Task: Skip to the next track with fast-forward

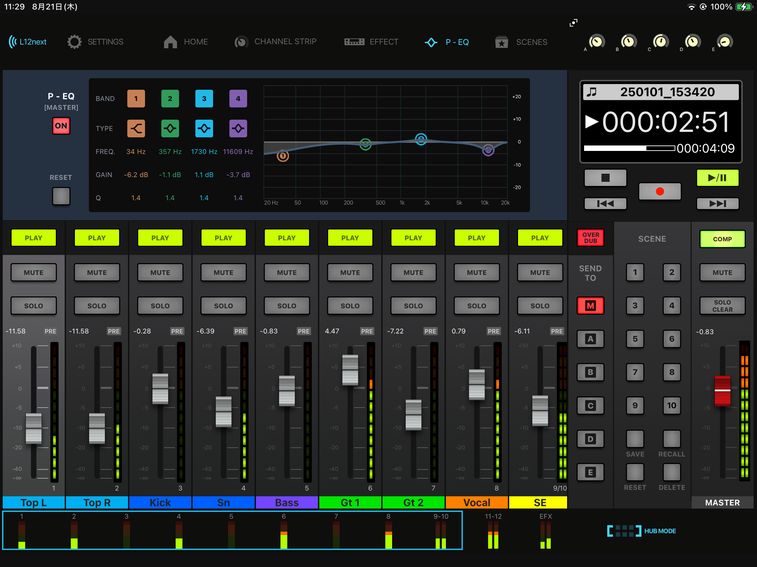Action: (x=717, y=204)
